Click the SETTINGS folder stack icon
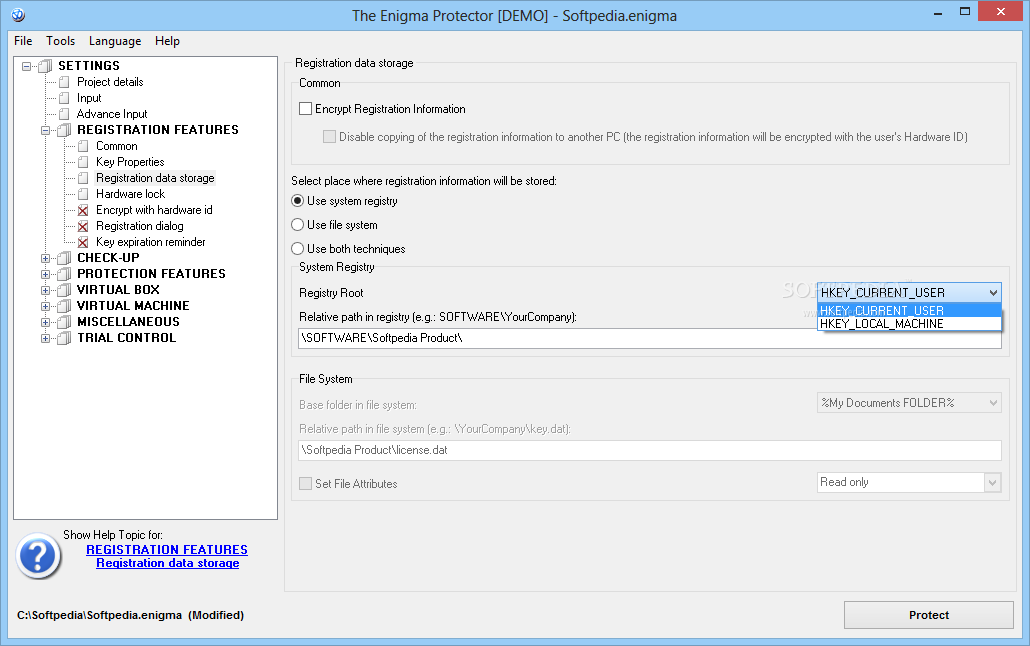This screenshot has width=1030, height=646. [x=45, y=66]
